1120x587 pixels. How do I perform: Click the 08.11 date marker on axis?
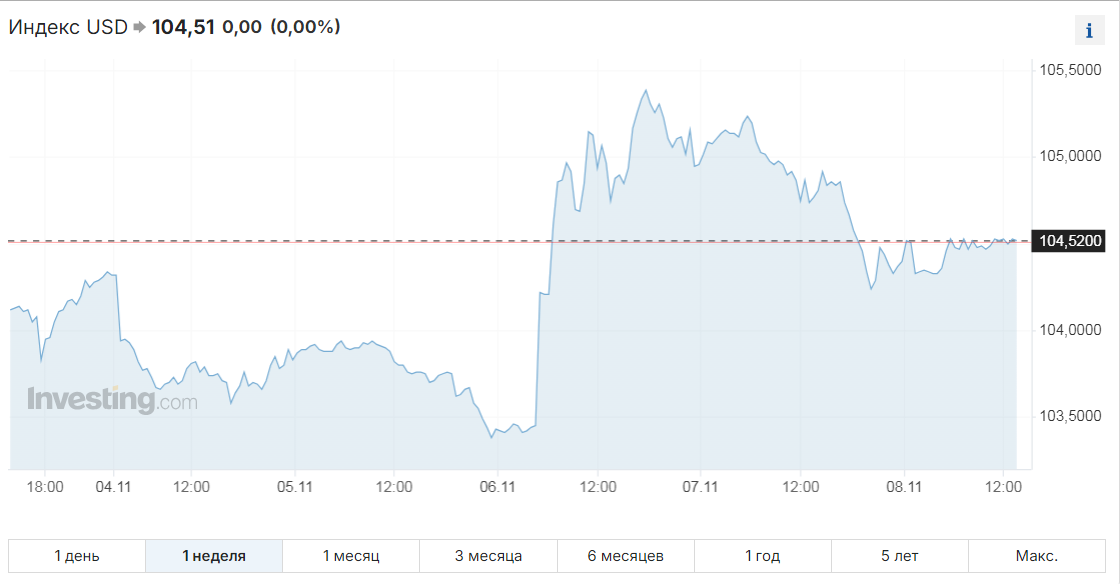pyautogui.click(x=904, y=487)
